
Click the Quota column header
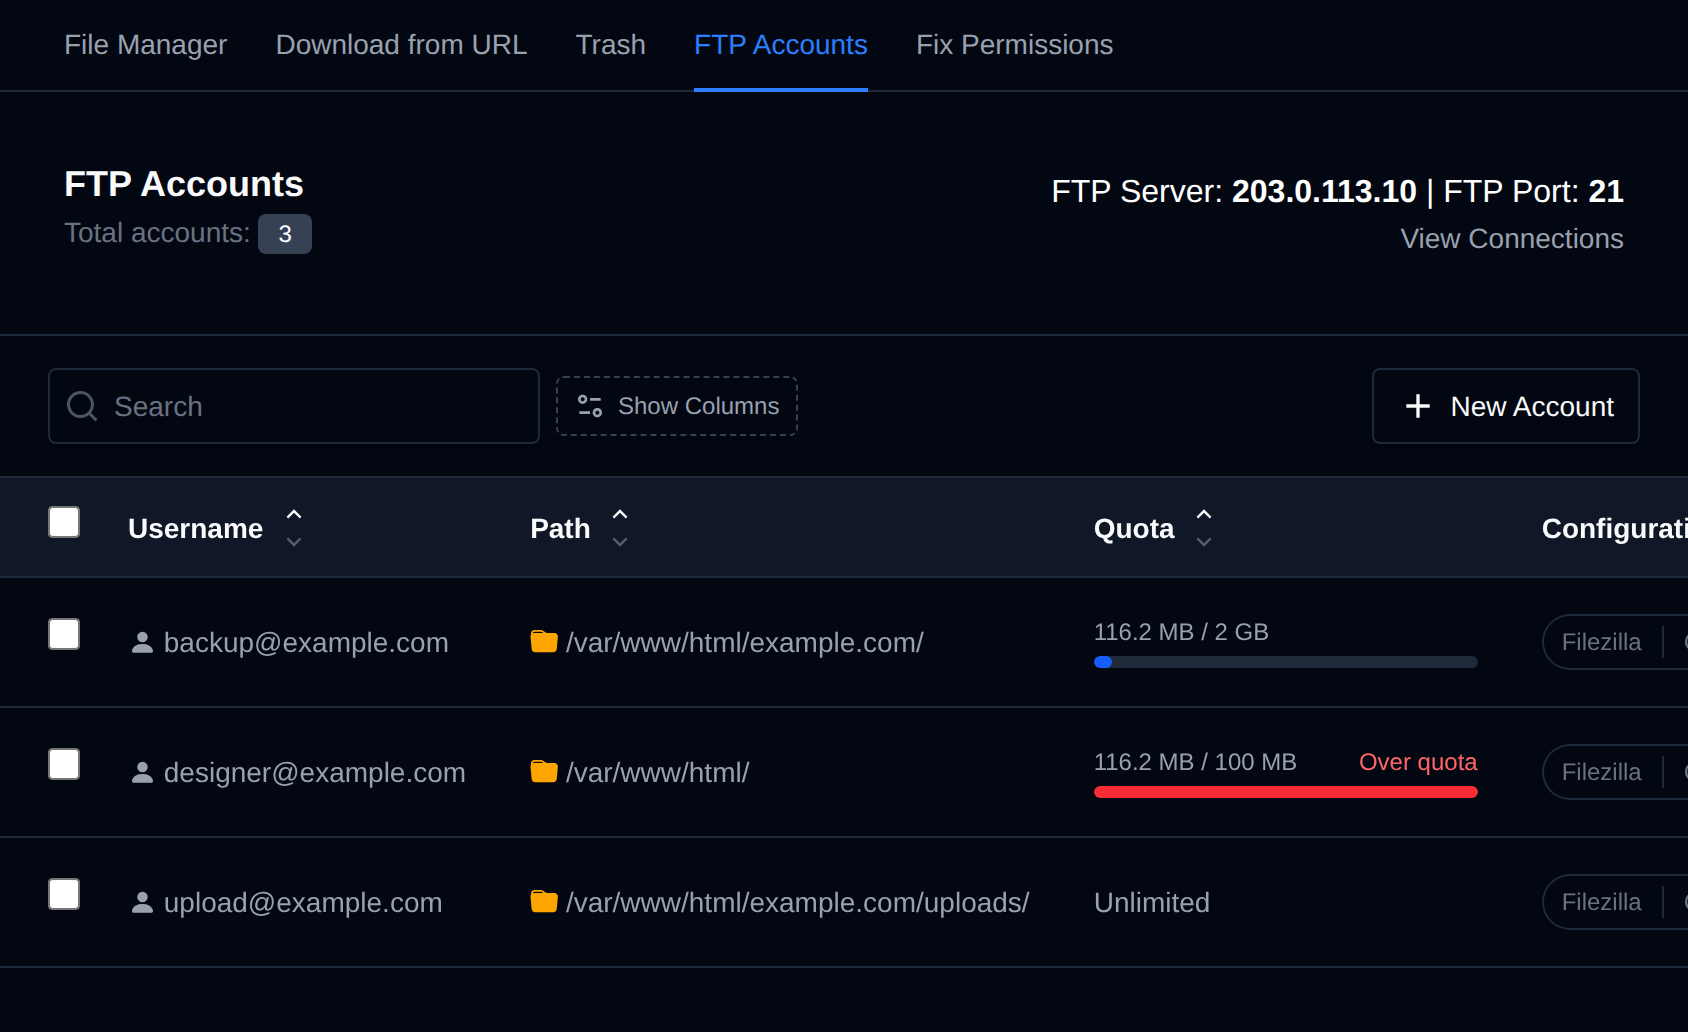[x=1134, y=529]
